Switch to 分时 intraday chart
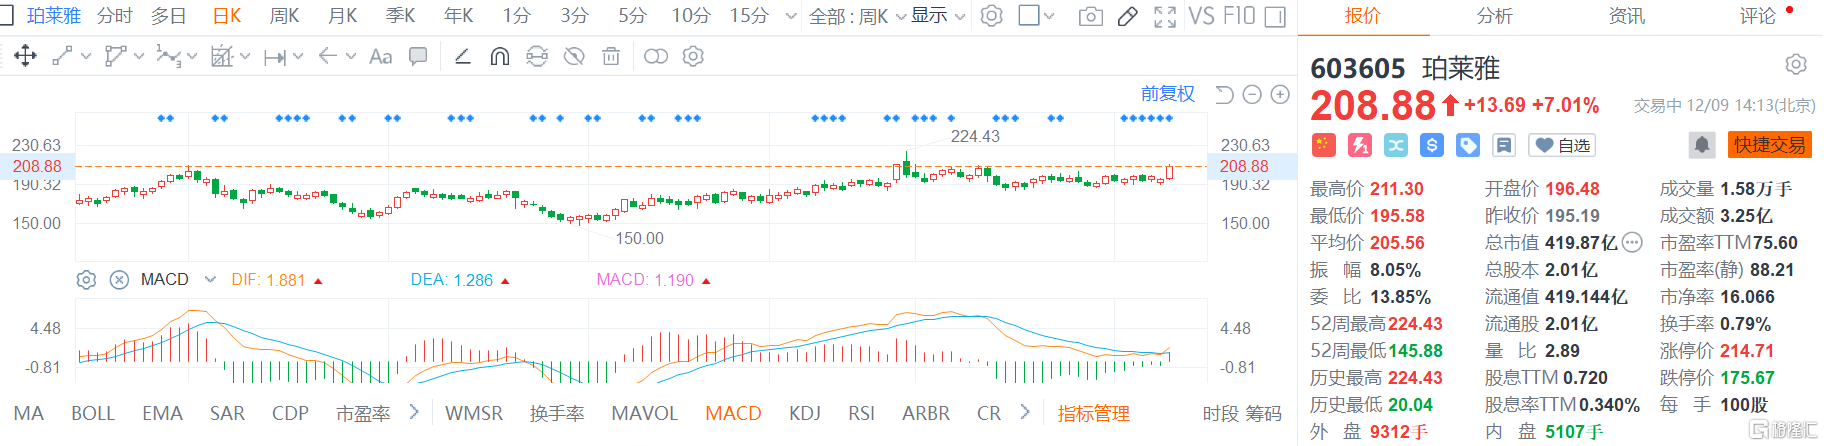 point(115,16)
